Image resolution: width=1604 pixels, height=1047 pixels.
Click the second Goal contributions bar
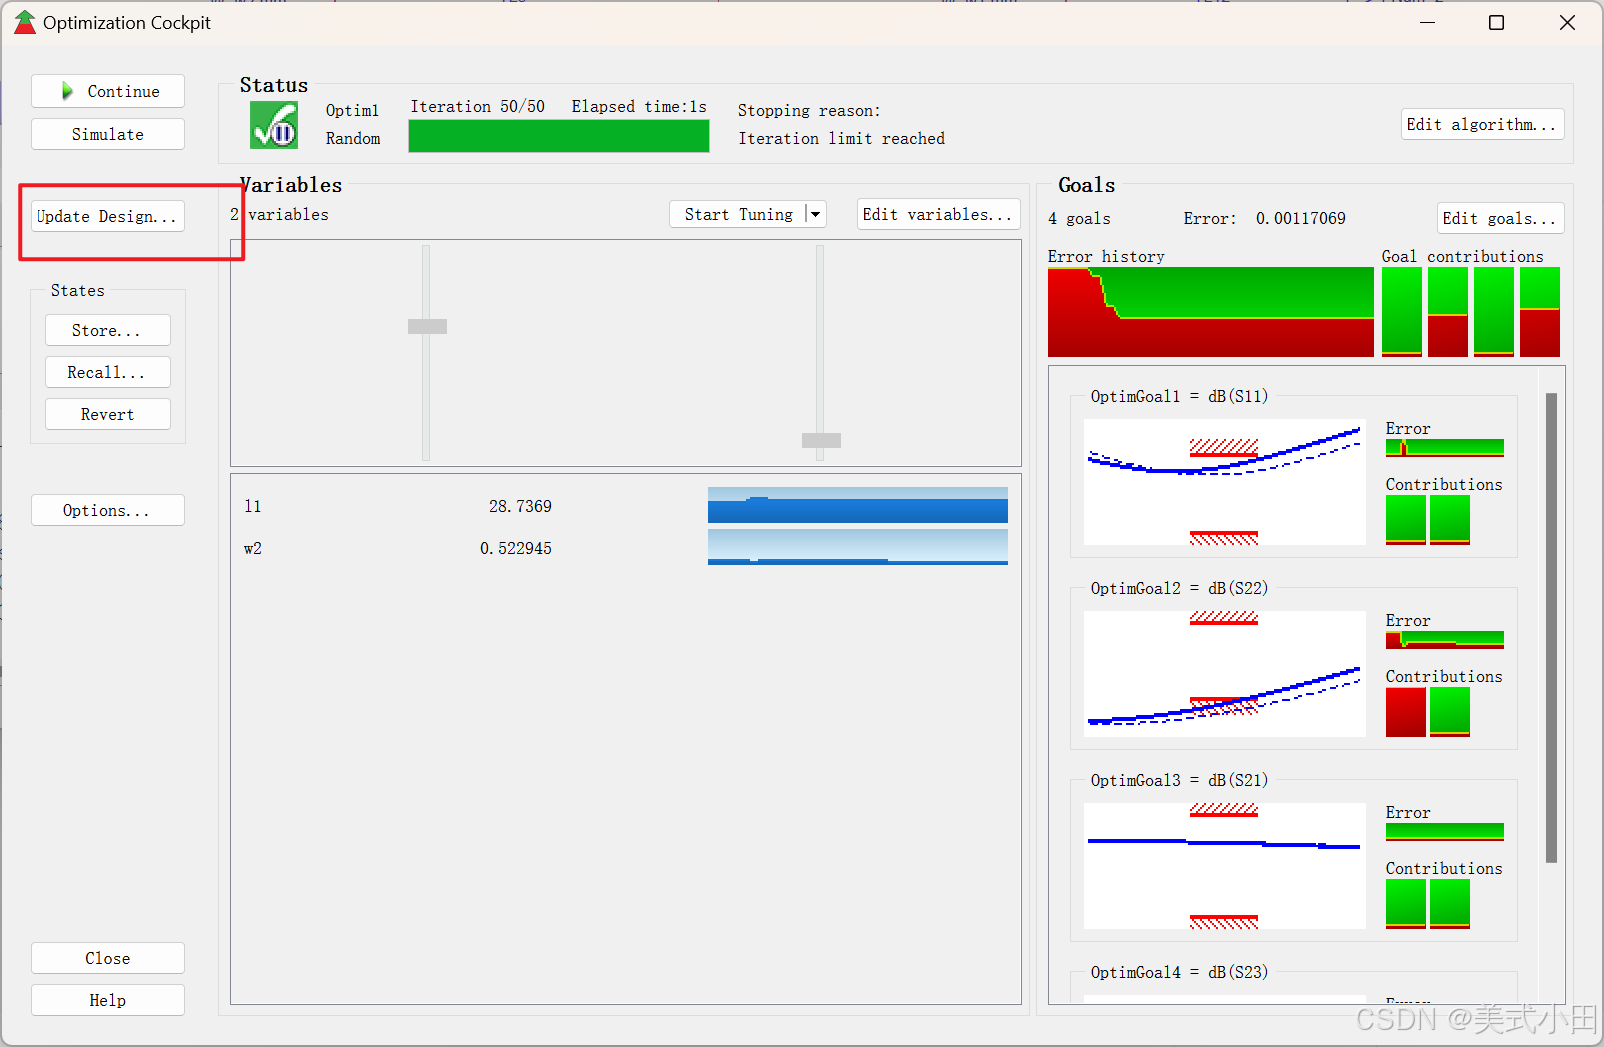click(1448, 312)
